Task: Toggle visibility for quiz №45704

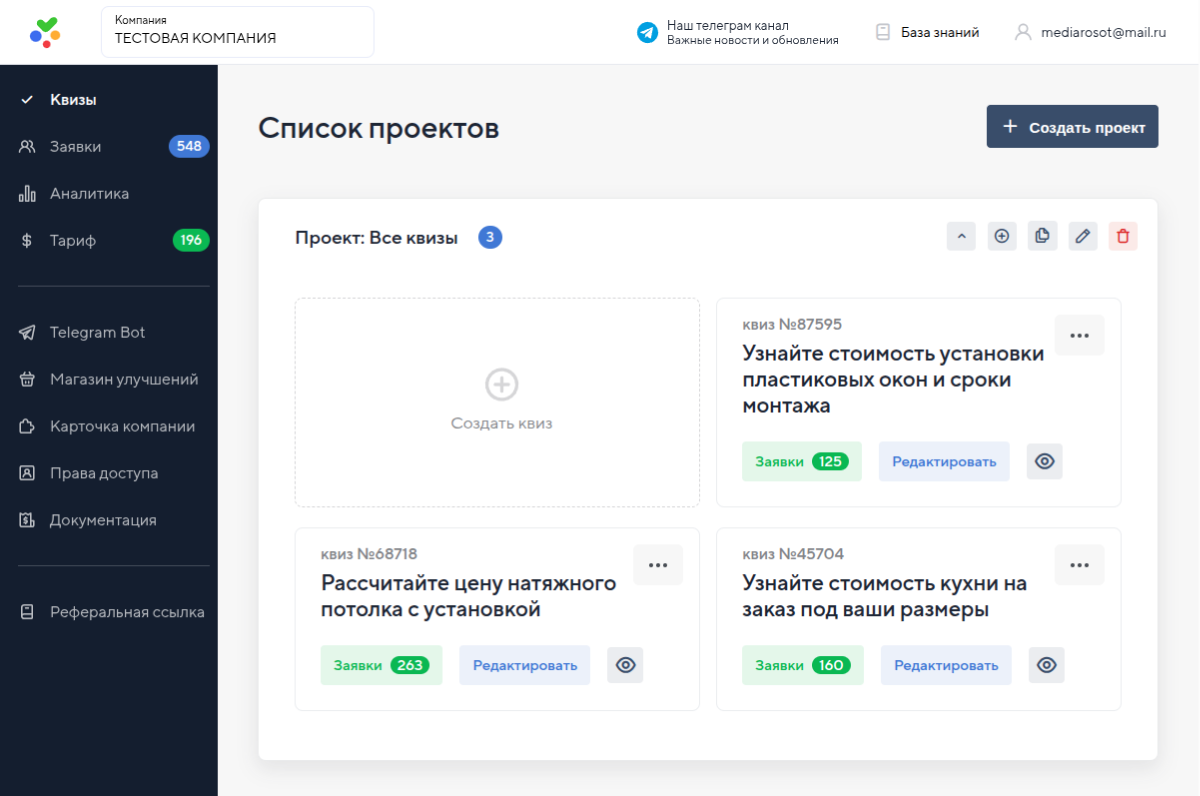Action: point(1046,664)
